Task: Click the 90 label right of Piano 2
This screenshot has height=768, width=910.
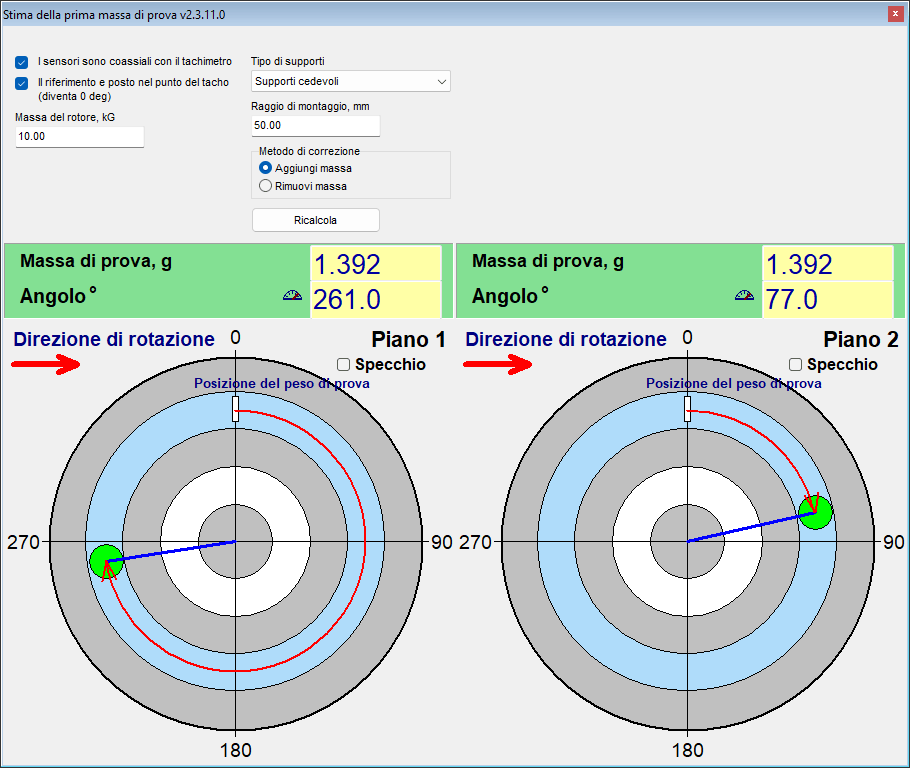Action: (x=893, y=542)
